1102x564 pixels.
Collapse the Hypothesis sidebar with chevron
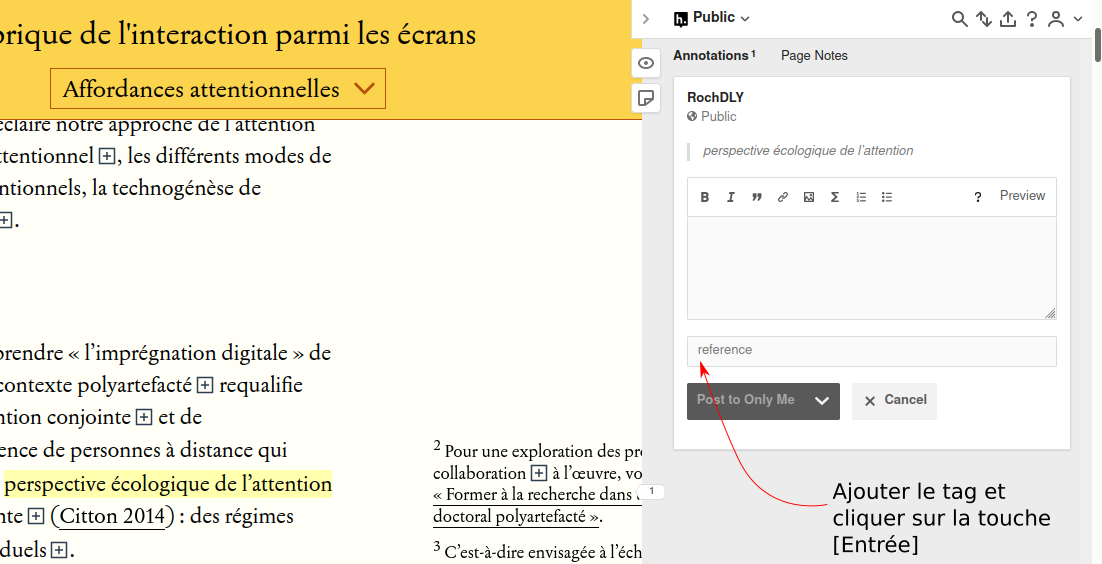click(646, 19)
